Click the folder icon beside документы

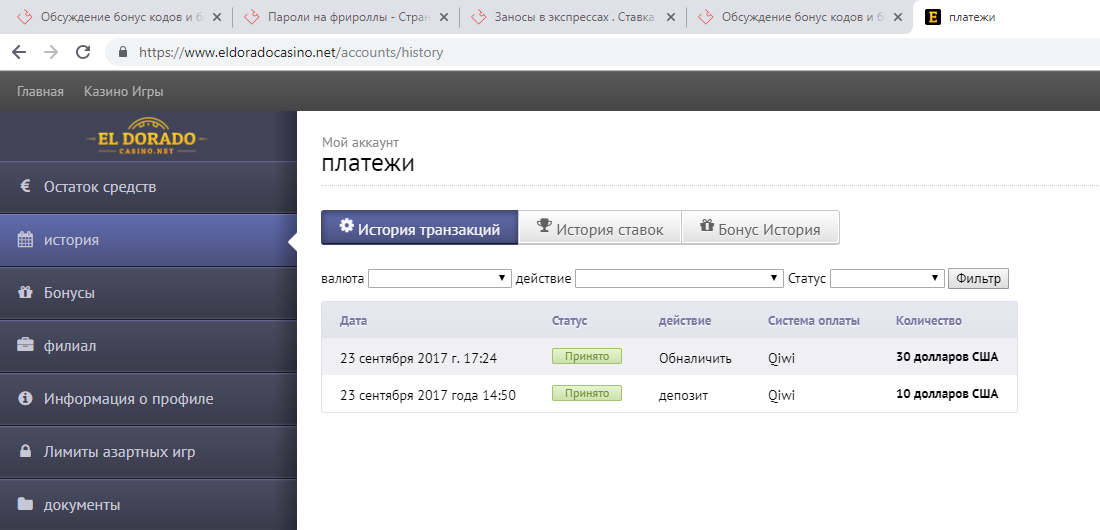pyautogui.click(x=25, y=505)
